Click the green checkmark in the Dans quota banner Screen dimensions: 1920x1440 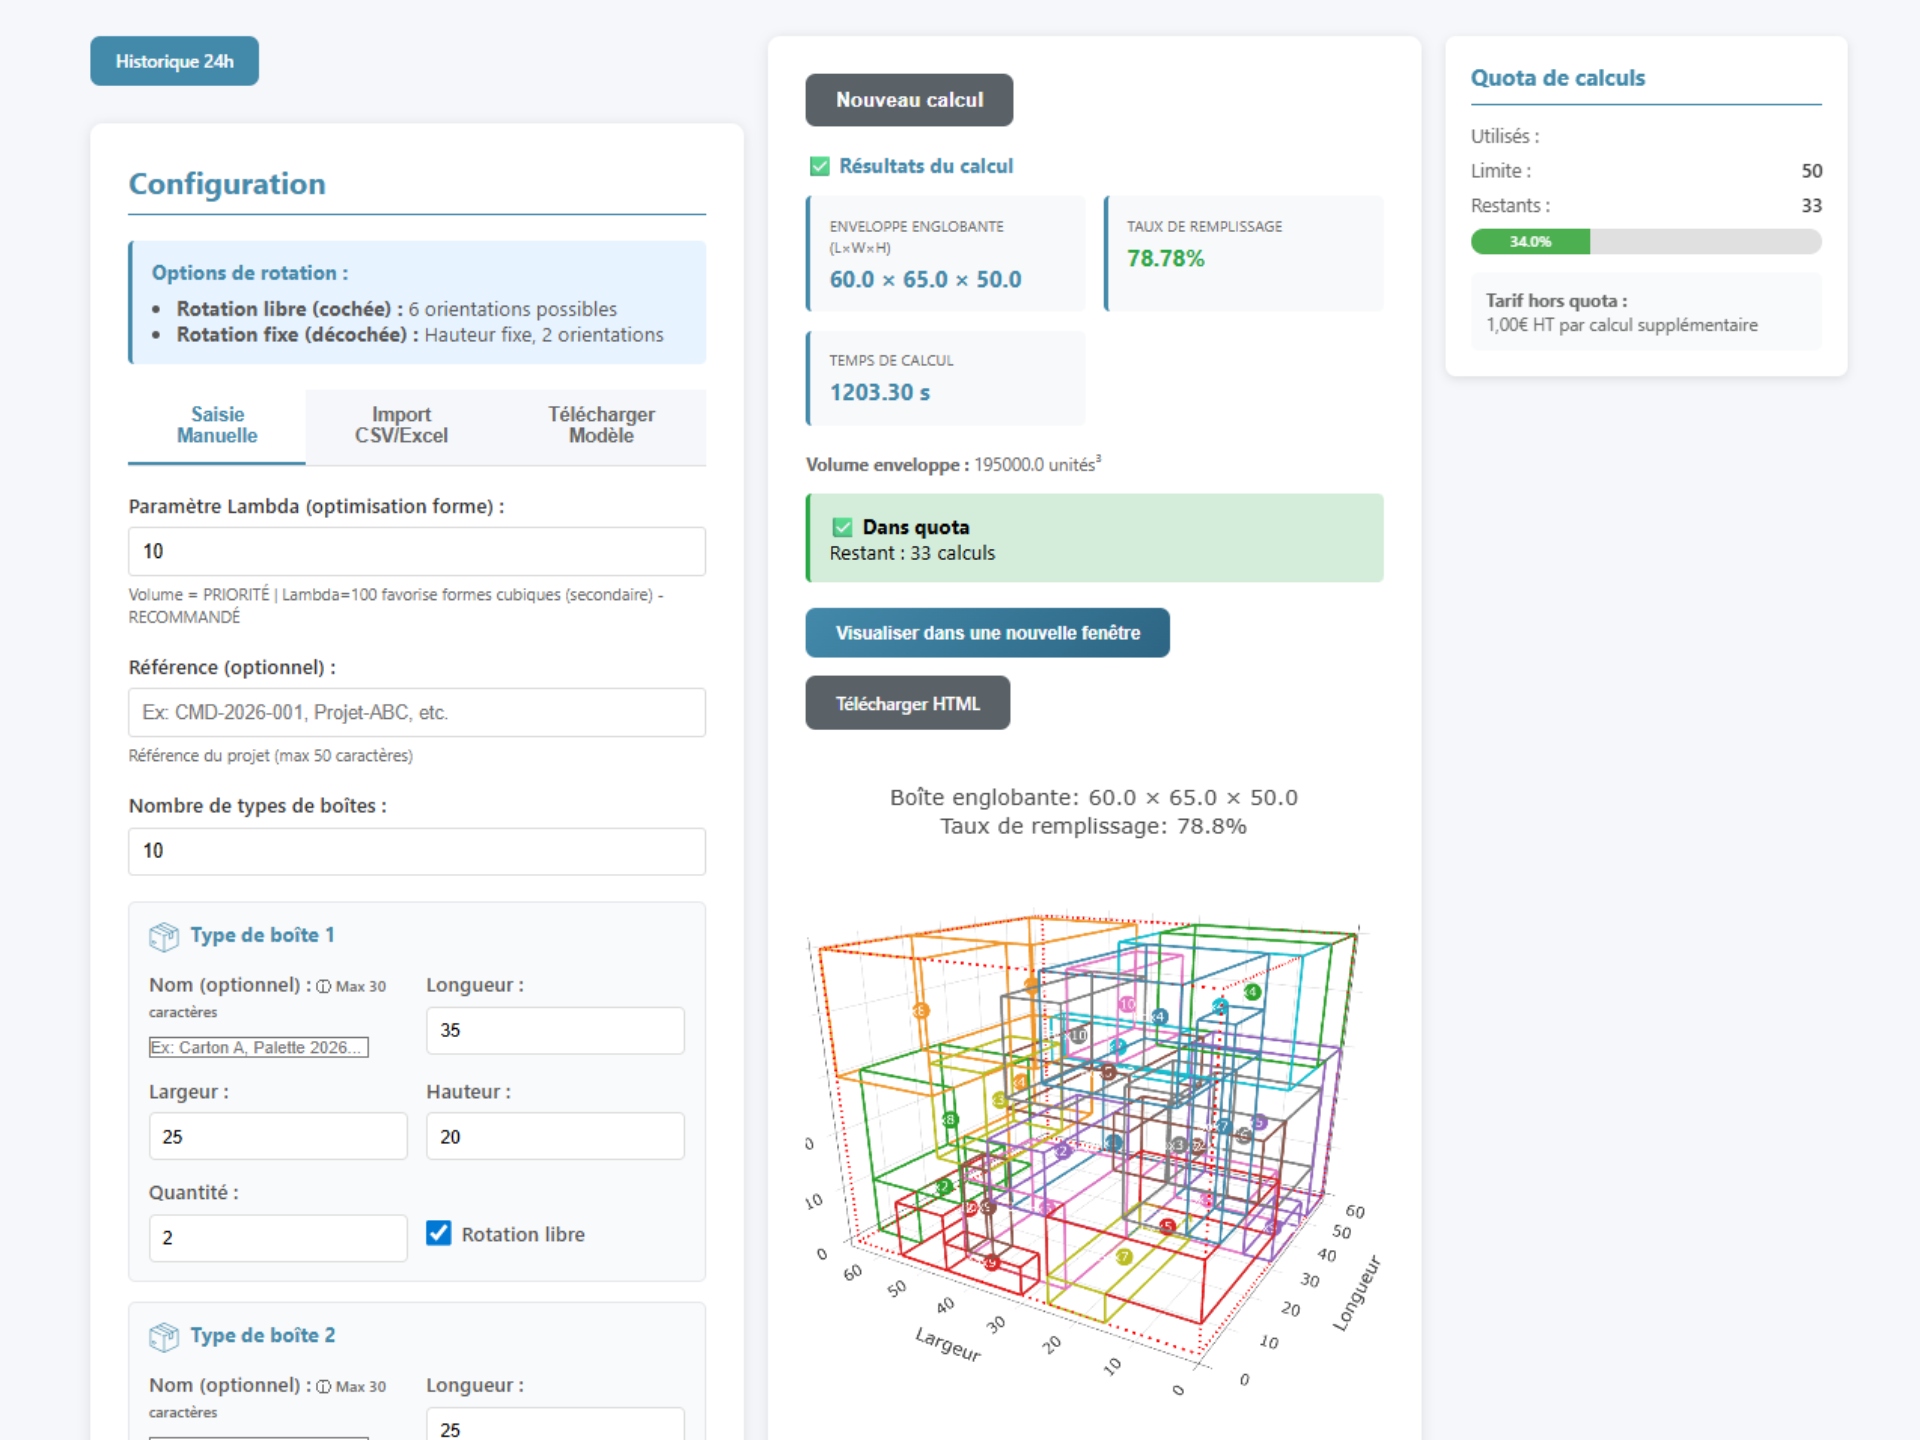(x=842, y=527)
